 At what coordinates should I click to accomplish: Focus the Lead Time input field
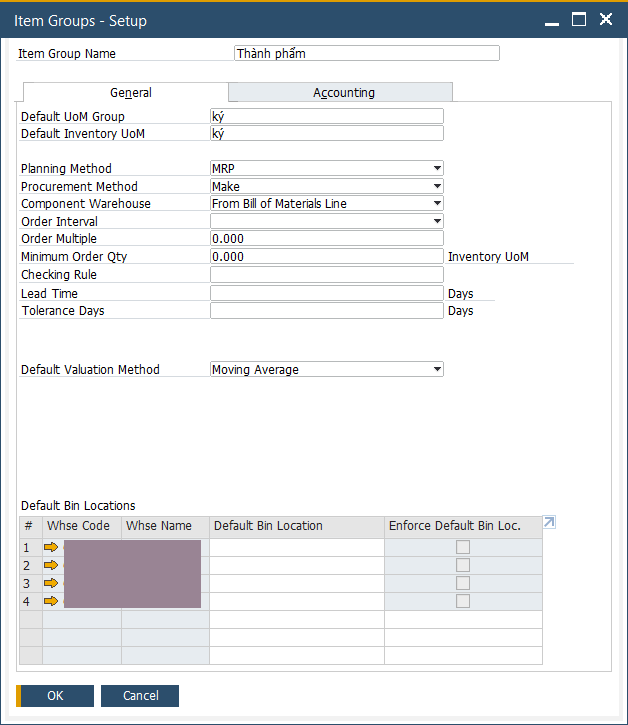point(326,294)
